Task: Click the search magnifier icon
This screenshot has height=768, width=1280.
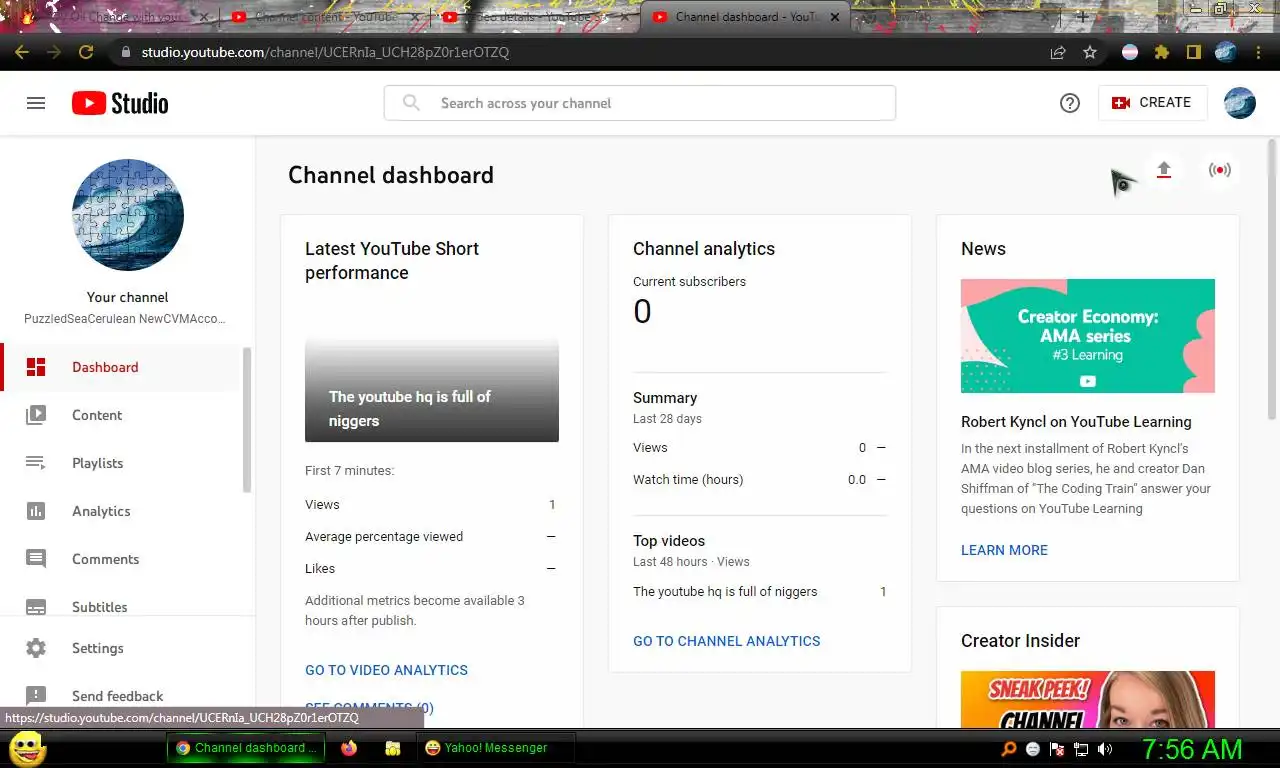Action: point(411,103)
